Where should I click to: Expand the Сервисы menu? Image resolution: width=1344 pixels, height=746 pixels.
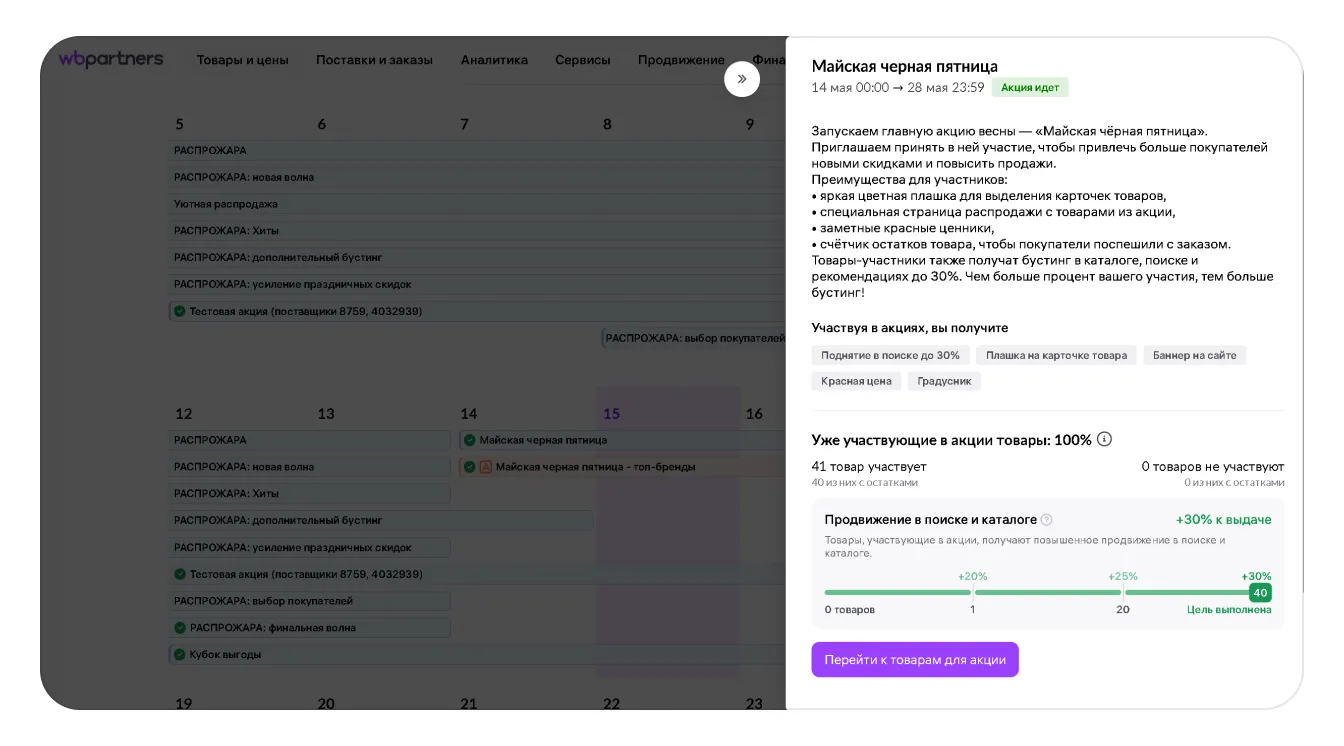[583, 60]
